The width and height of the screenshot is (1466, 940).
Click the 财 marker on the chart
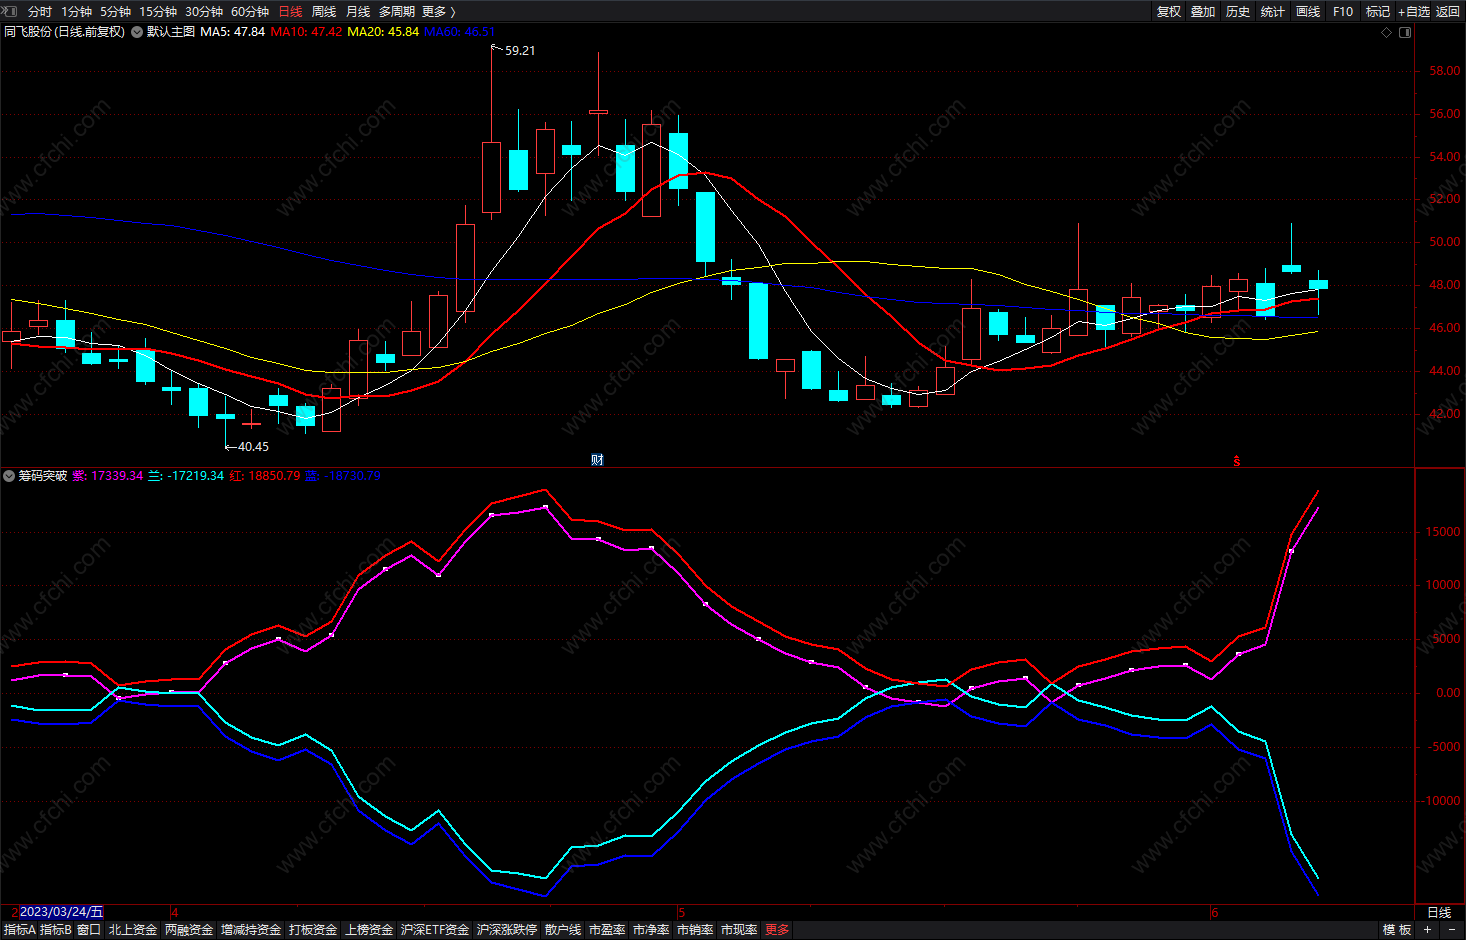click(x=597, y=460)
